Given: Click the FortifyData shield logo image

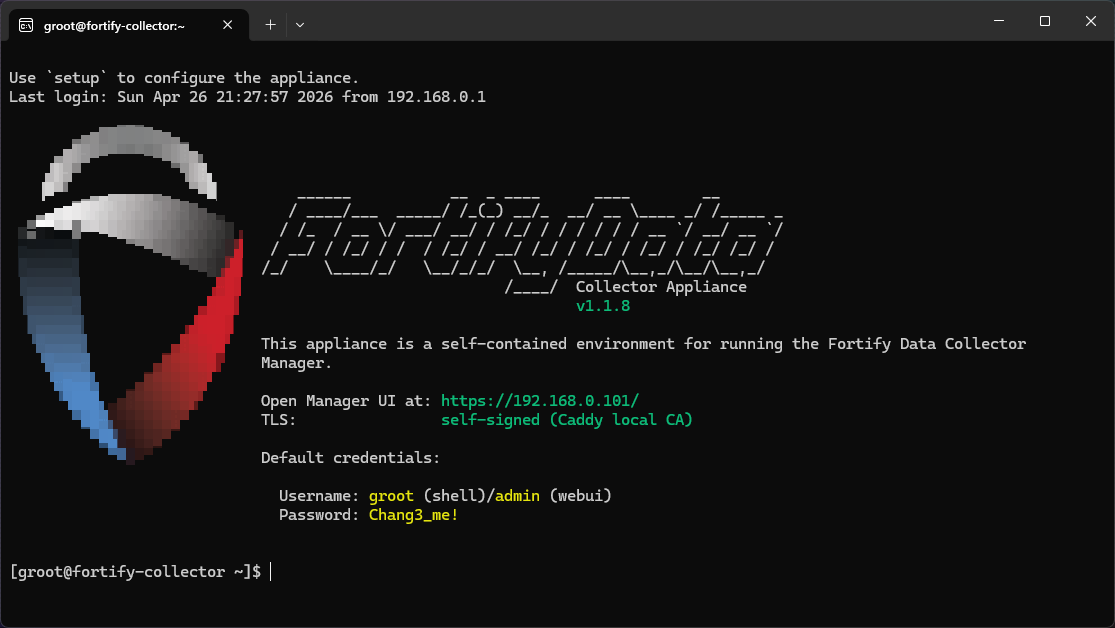Looking at the screenshot, I should [130, 293].
